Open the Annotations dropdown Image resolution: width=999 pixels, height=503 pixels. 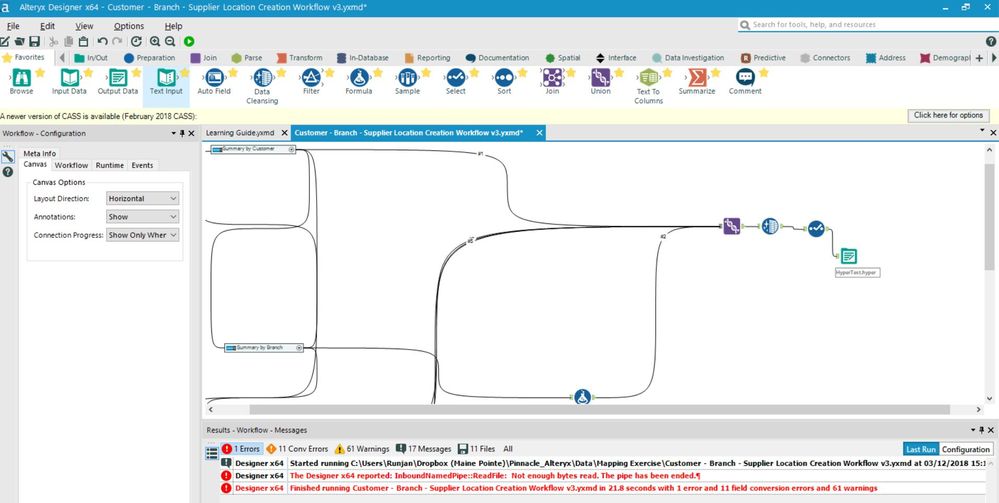[143, 217]
